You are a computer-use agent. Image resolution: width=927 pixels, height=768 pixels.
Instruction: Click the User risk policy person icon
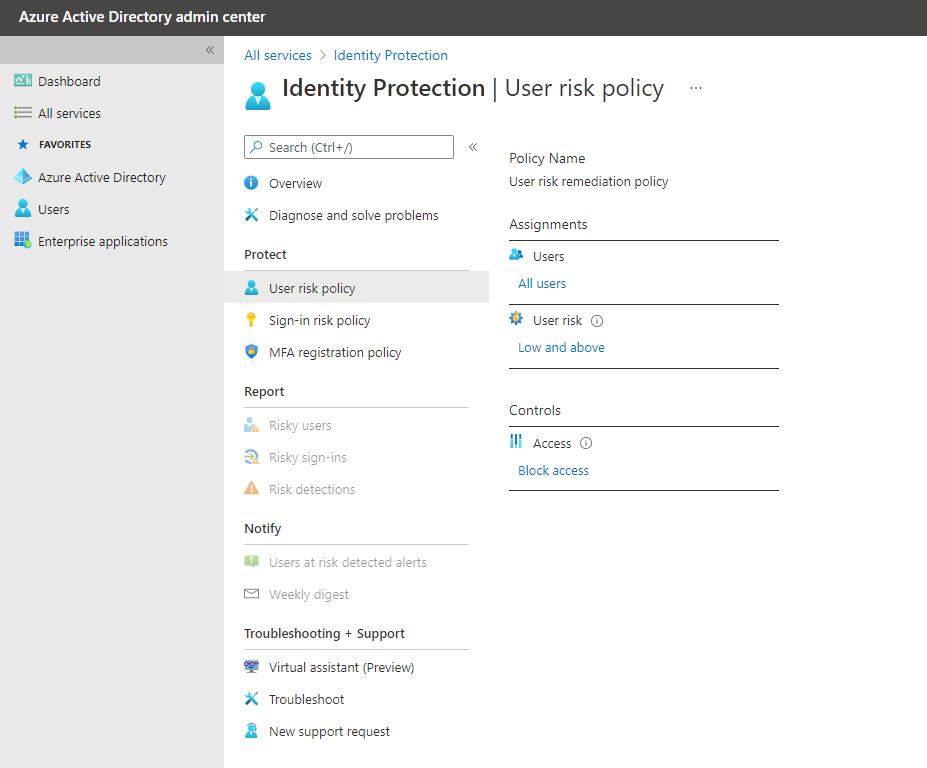pyautogui.click(x=251, y=288)
